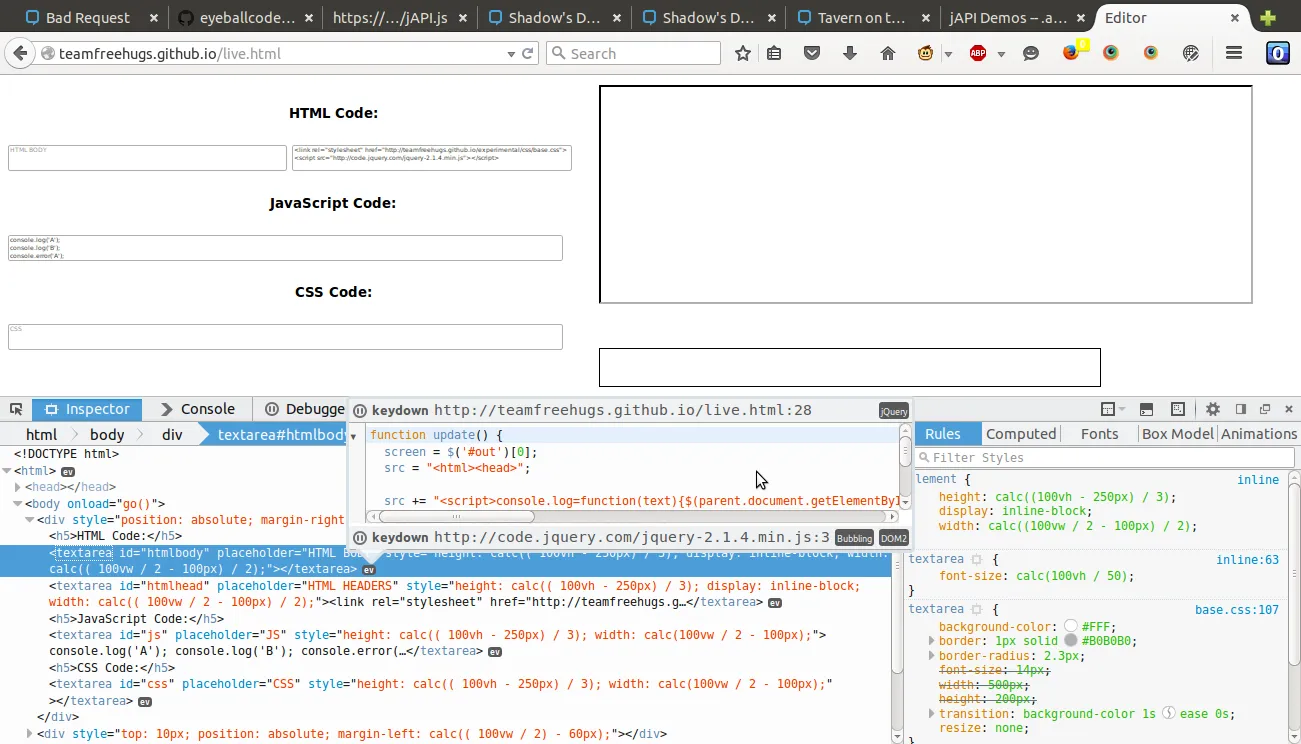Select div in the breadcrumb trail
Image resolution: width=1301 pixels, height=744 pixels.
click(172, 435)
